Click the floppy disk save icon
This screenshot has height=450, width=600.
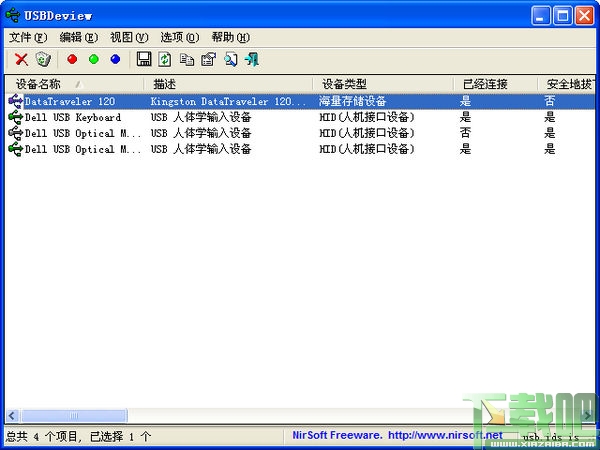[x=144, y=59]
